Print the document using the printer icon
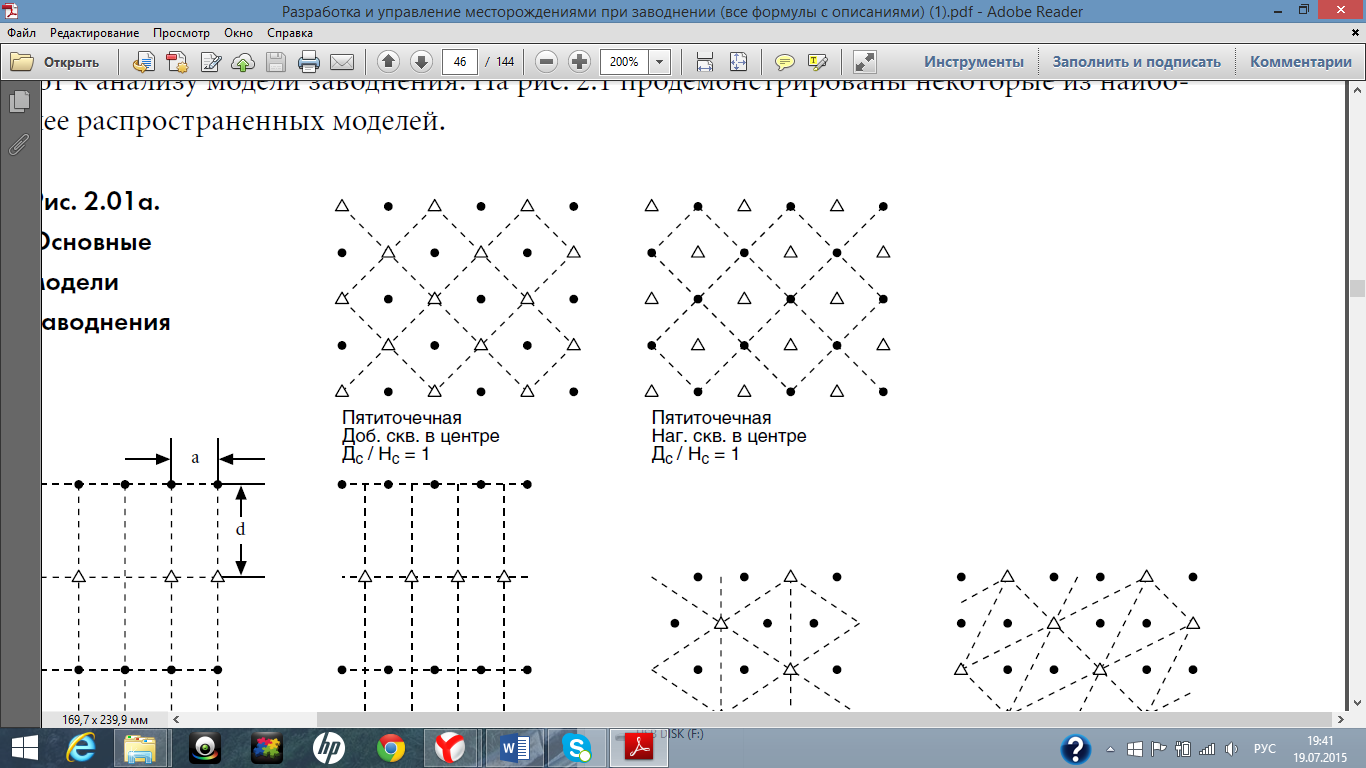Viewport: 1366px width, 768px height. [309, 62]
